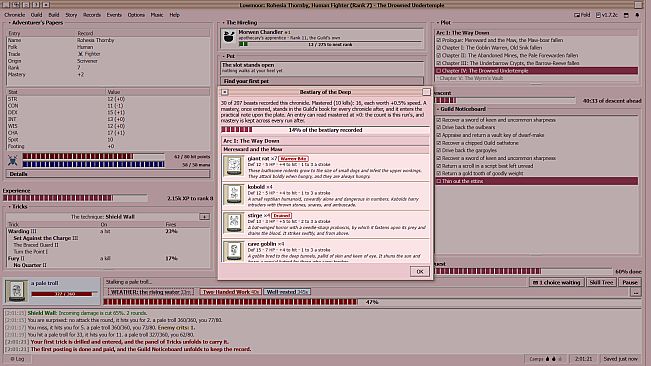The height and width of the screenshot is (366, 651).
Task: Click the Fighter trade icon in Adventurer's Papers
Action: [80, 54]
